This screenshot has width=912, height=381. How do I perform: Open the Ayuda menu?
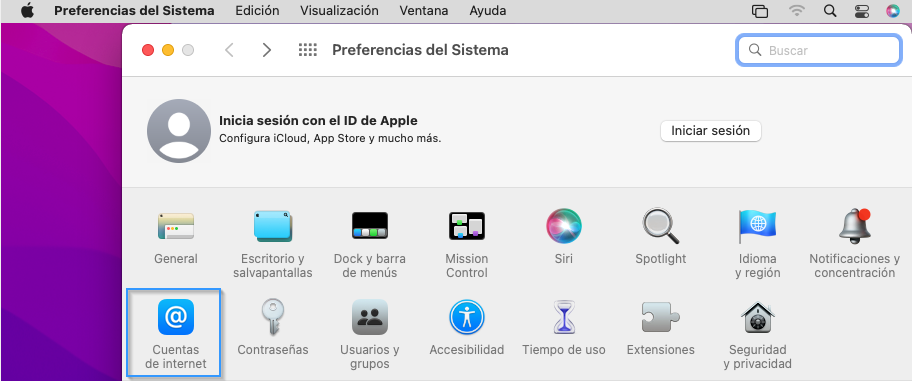(x=487, y=11)
